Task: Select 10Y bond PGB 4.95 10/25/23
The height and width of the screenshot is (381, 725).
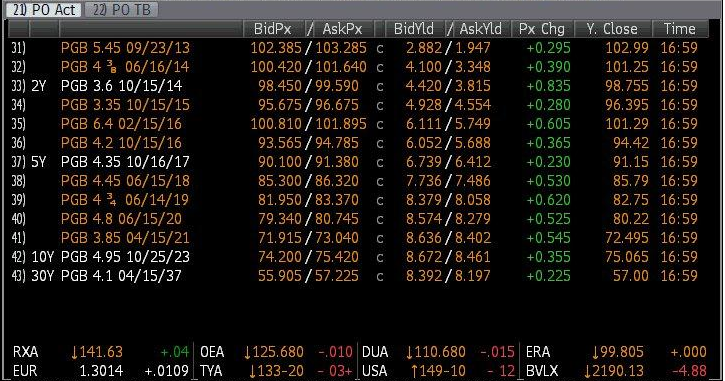Action: [x=125, y=257]
